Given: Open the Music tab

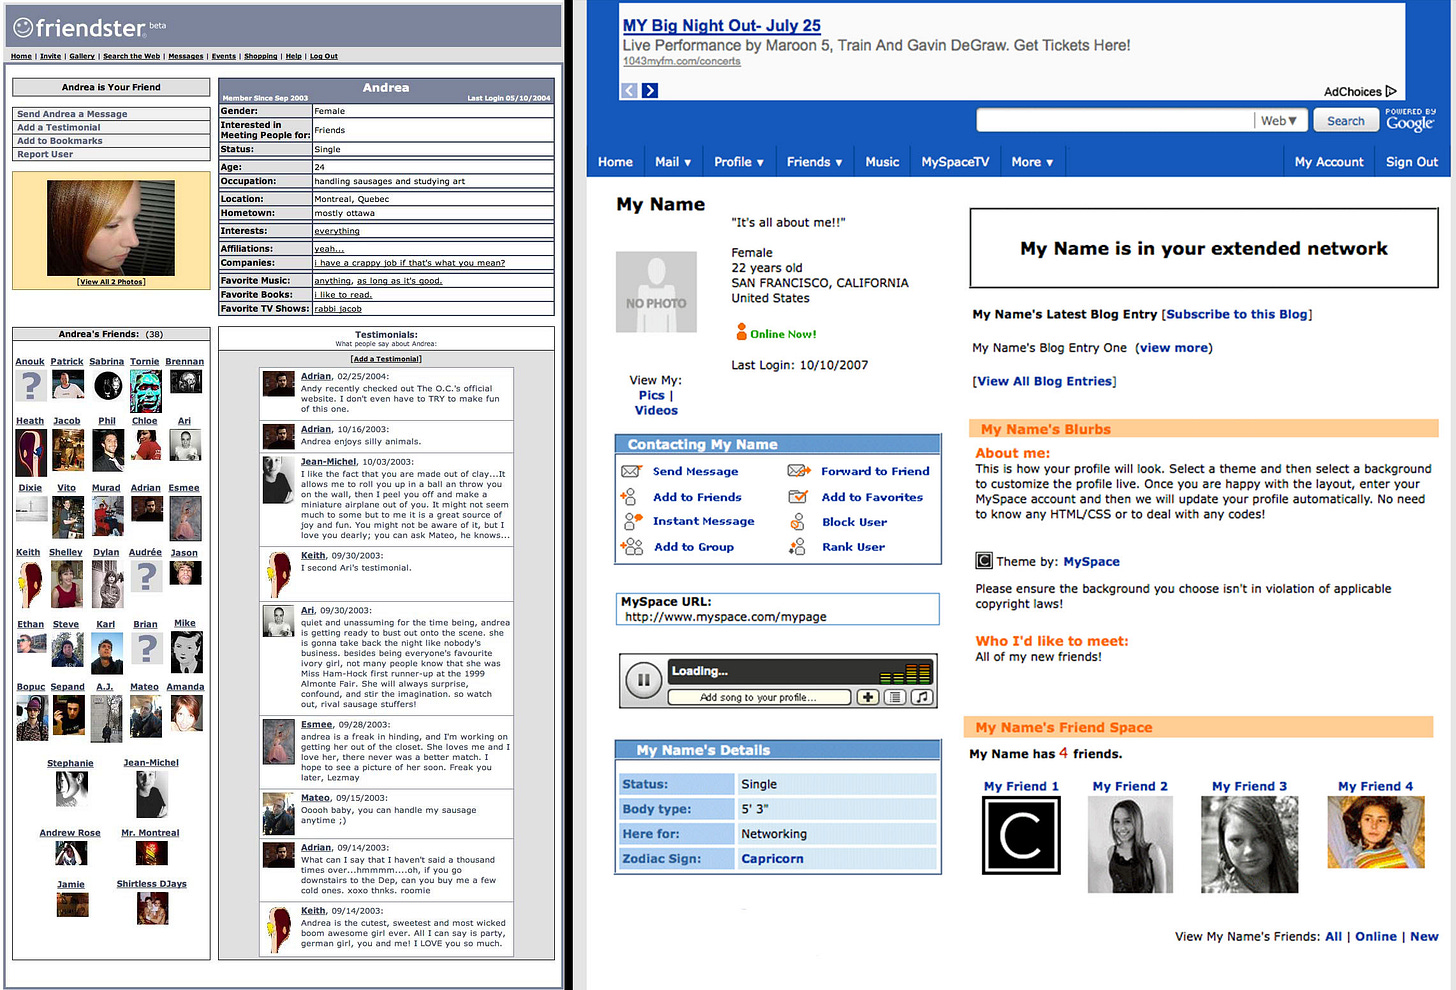Looking at the screenshot, I should tap(882, 161).
